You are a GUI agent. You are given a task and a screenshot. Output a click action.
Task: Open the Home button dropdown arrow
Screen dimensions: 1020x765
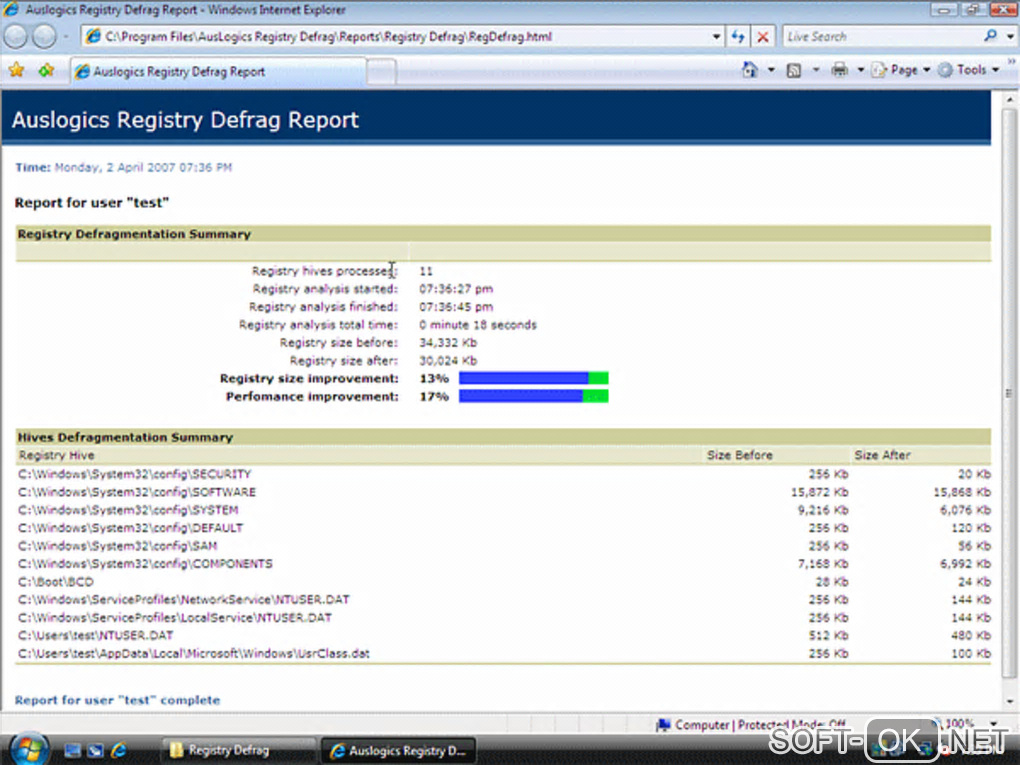pyautogui.click(x=772, y=70)
